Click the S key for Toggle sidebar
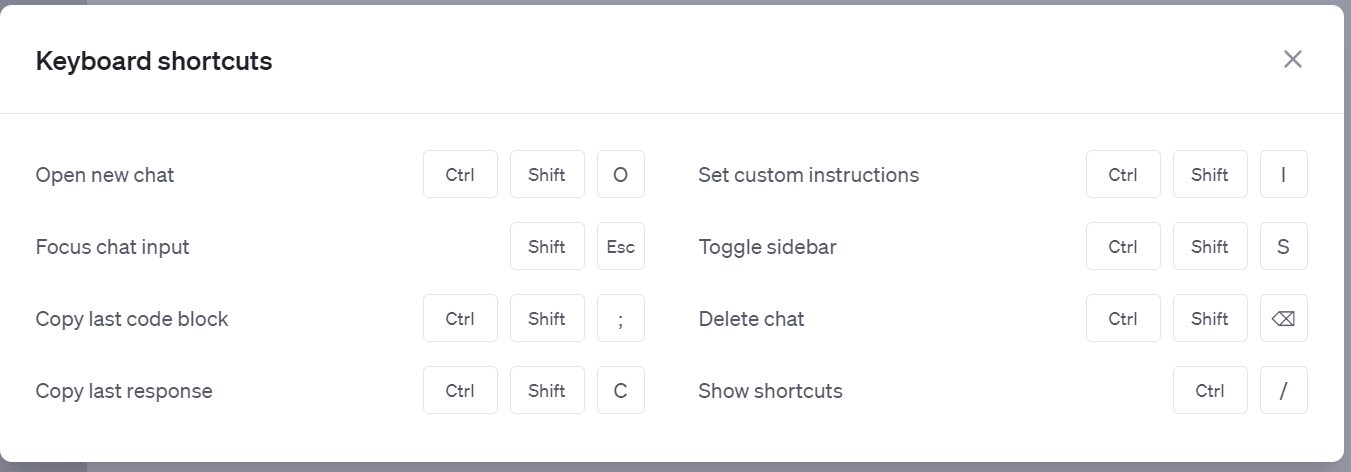The width and height of the screenshot is (1351, 472). point(1284,247)
